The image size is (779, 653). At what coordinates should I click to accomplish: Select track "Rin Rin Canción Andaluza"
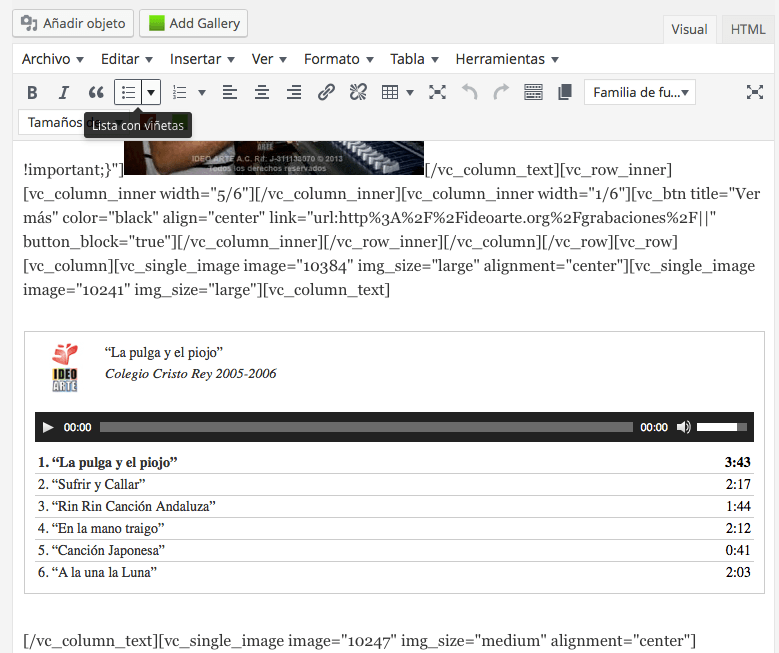click(394, 506)
